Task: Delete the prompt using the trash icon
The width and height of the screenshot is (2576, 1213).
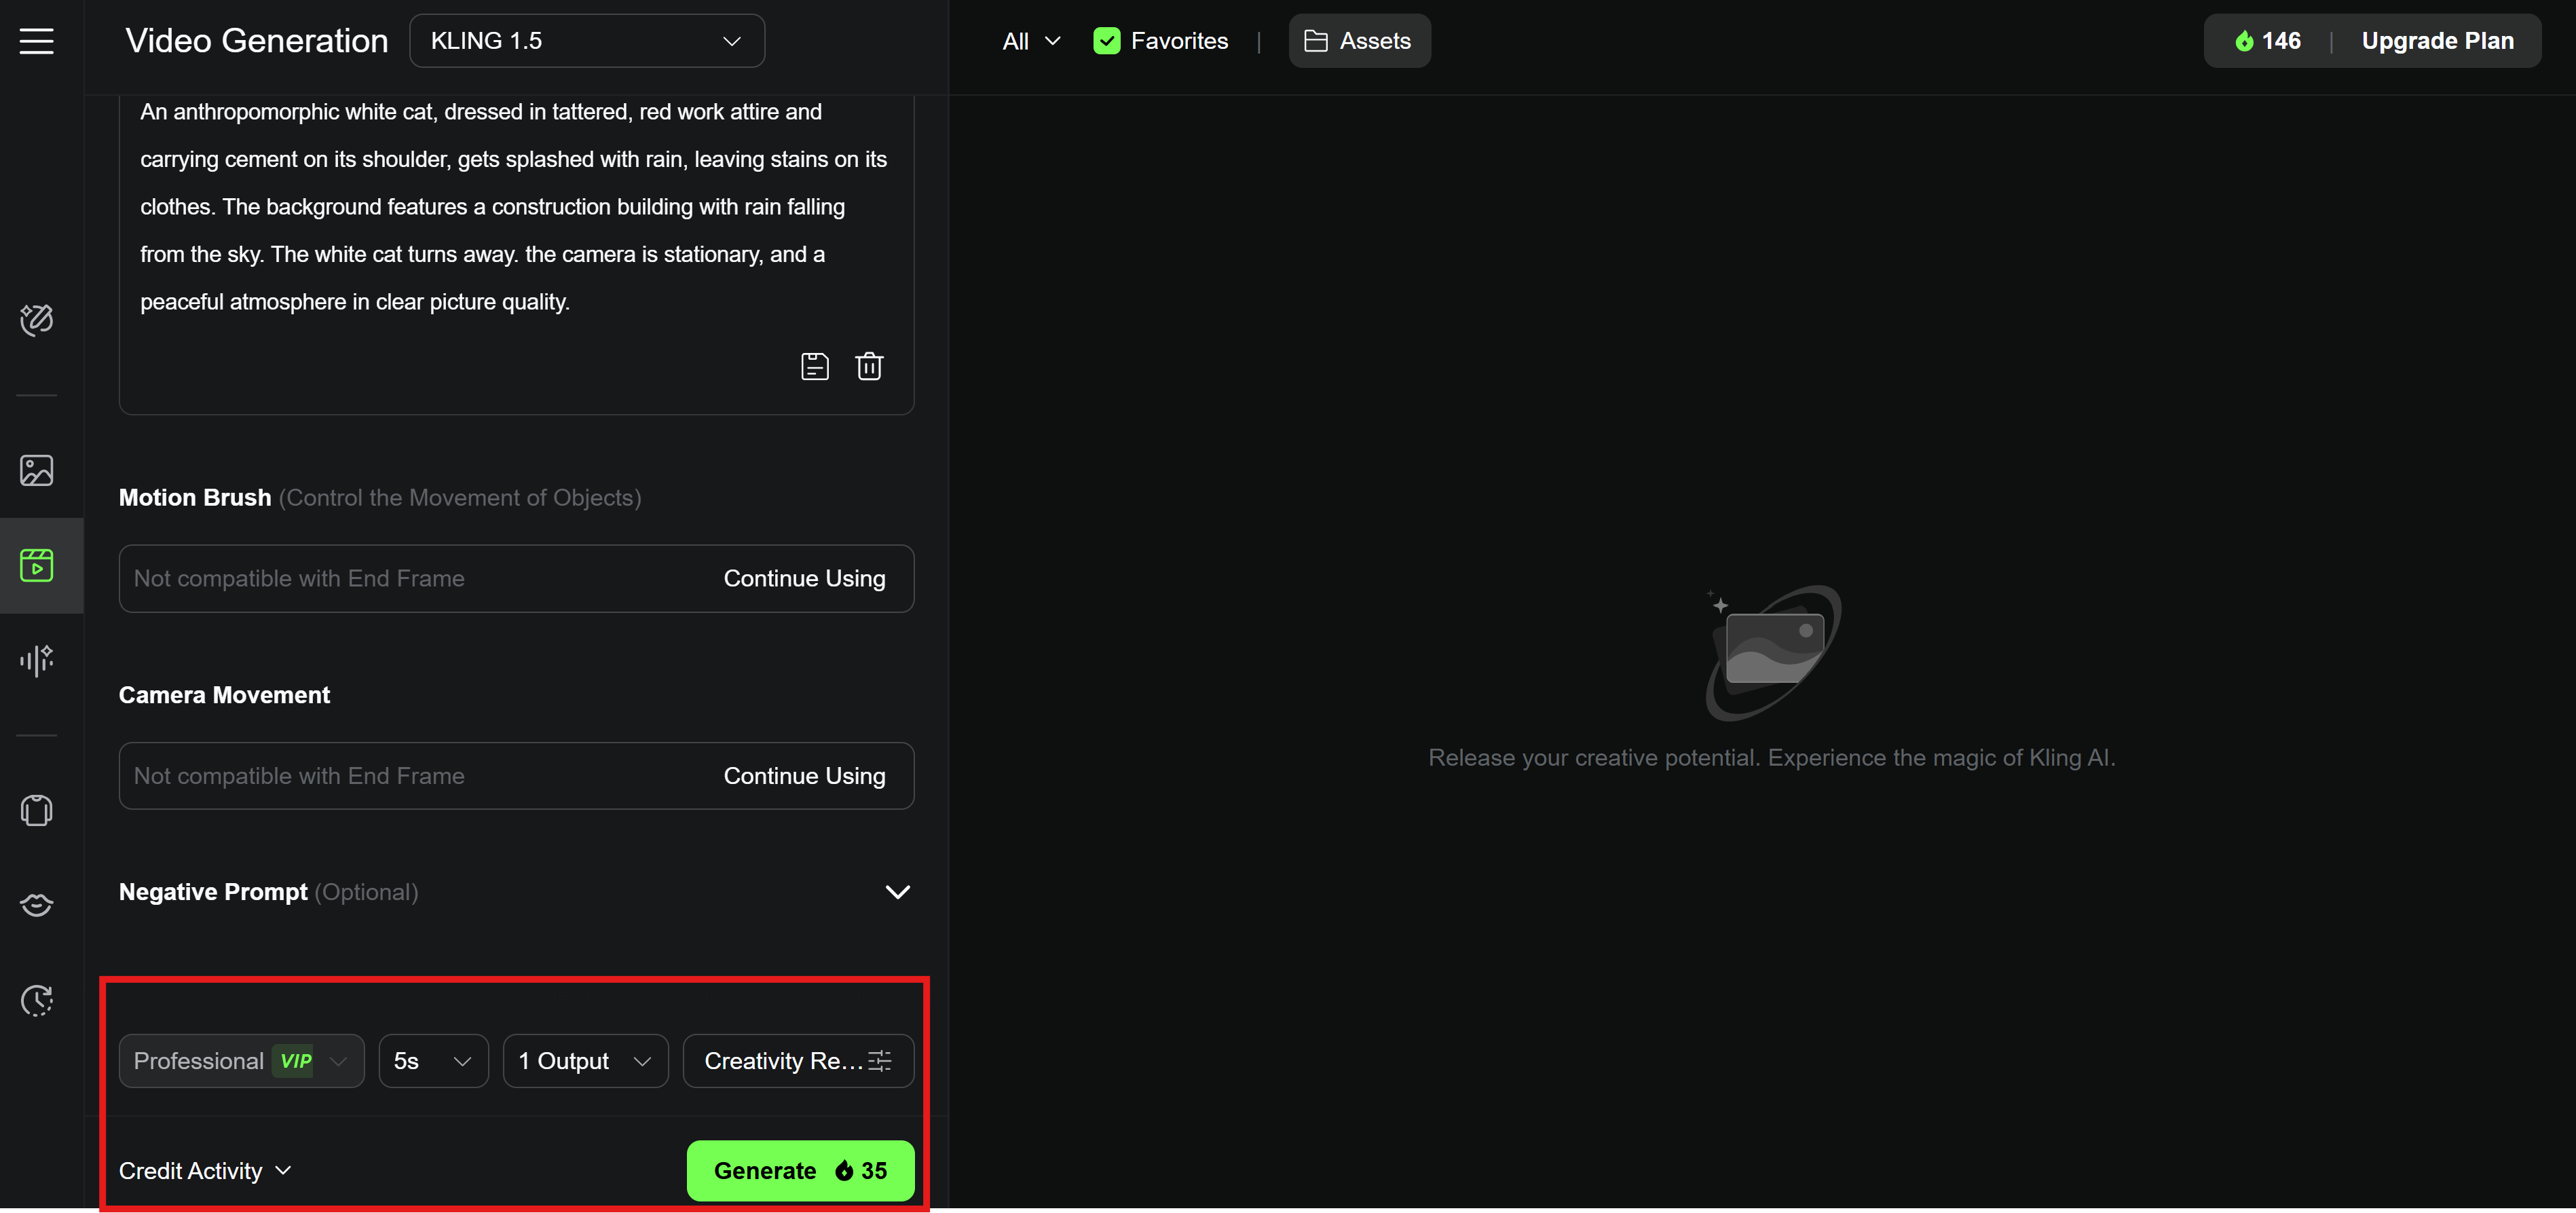Action: click(x=869, y=366)
